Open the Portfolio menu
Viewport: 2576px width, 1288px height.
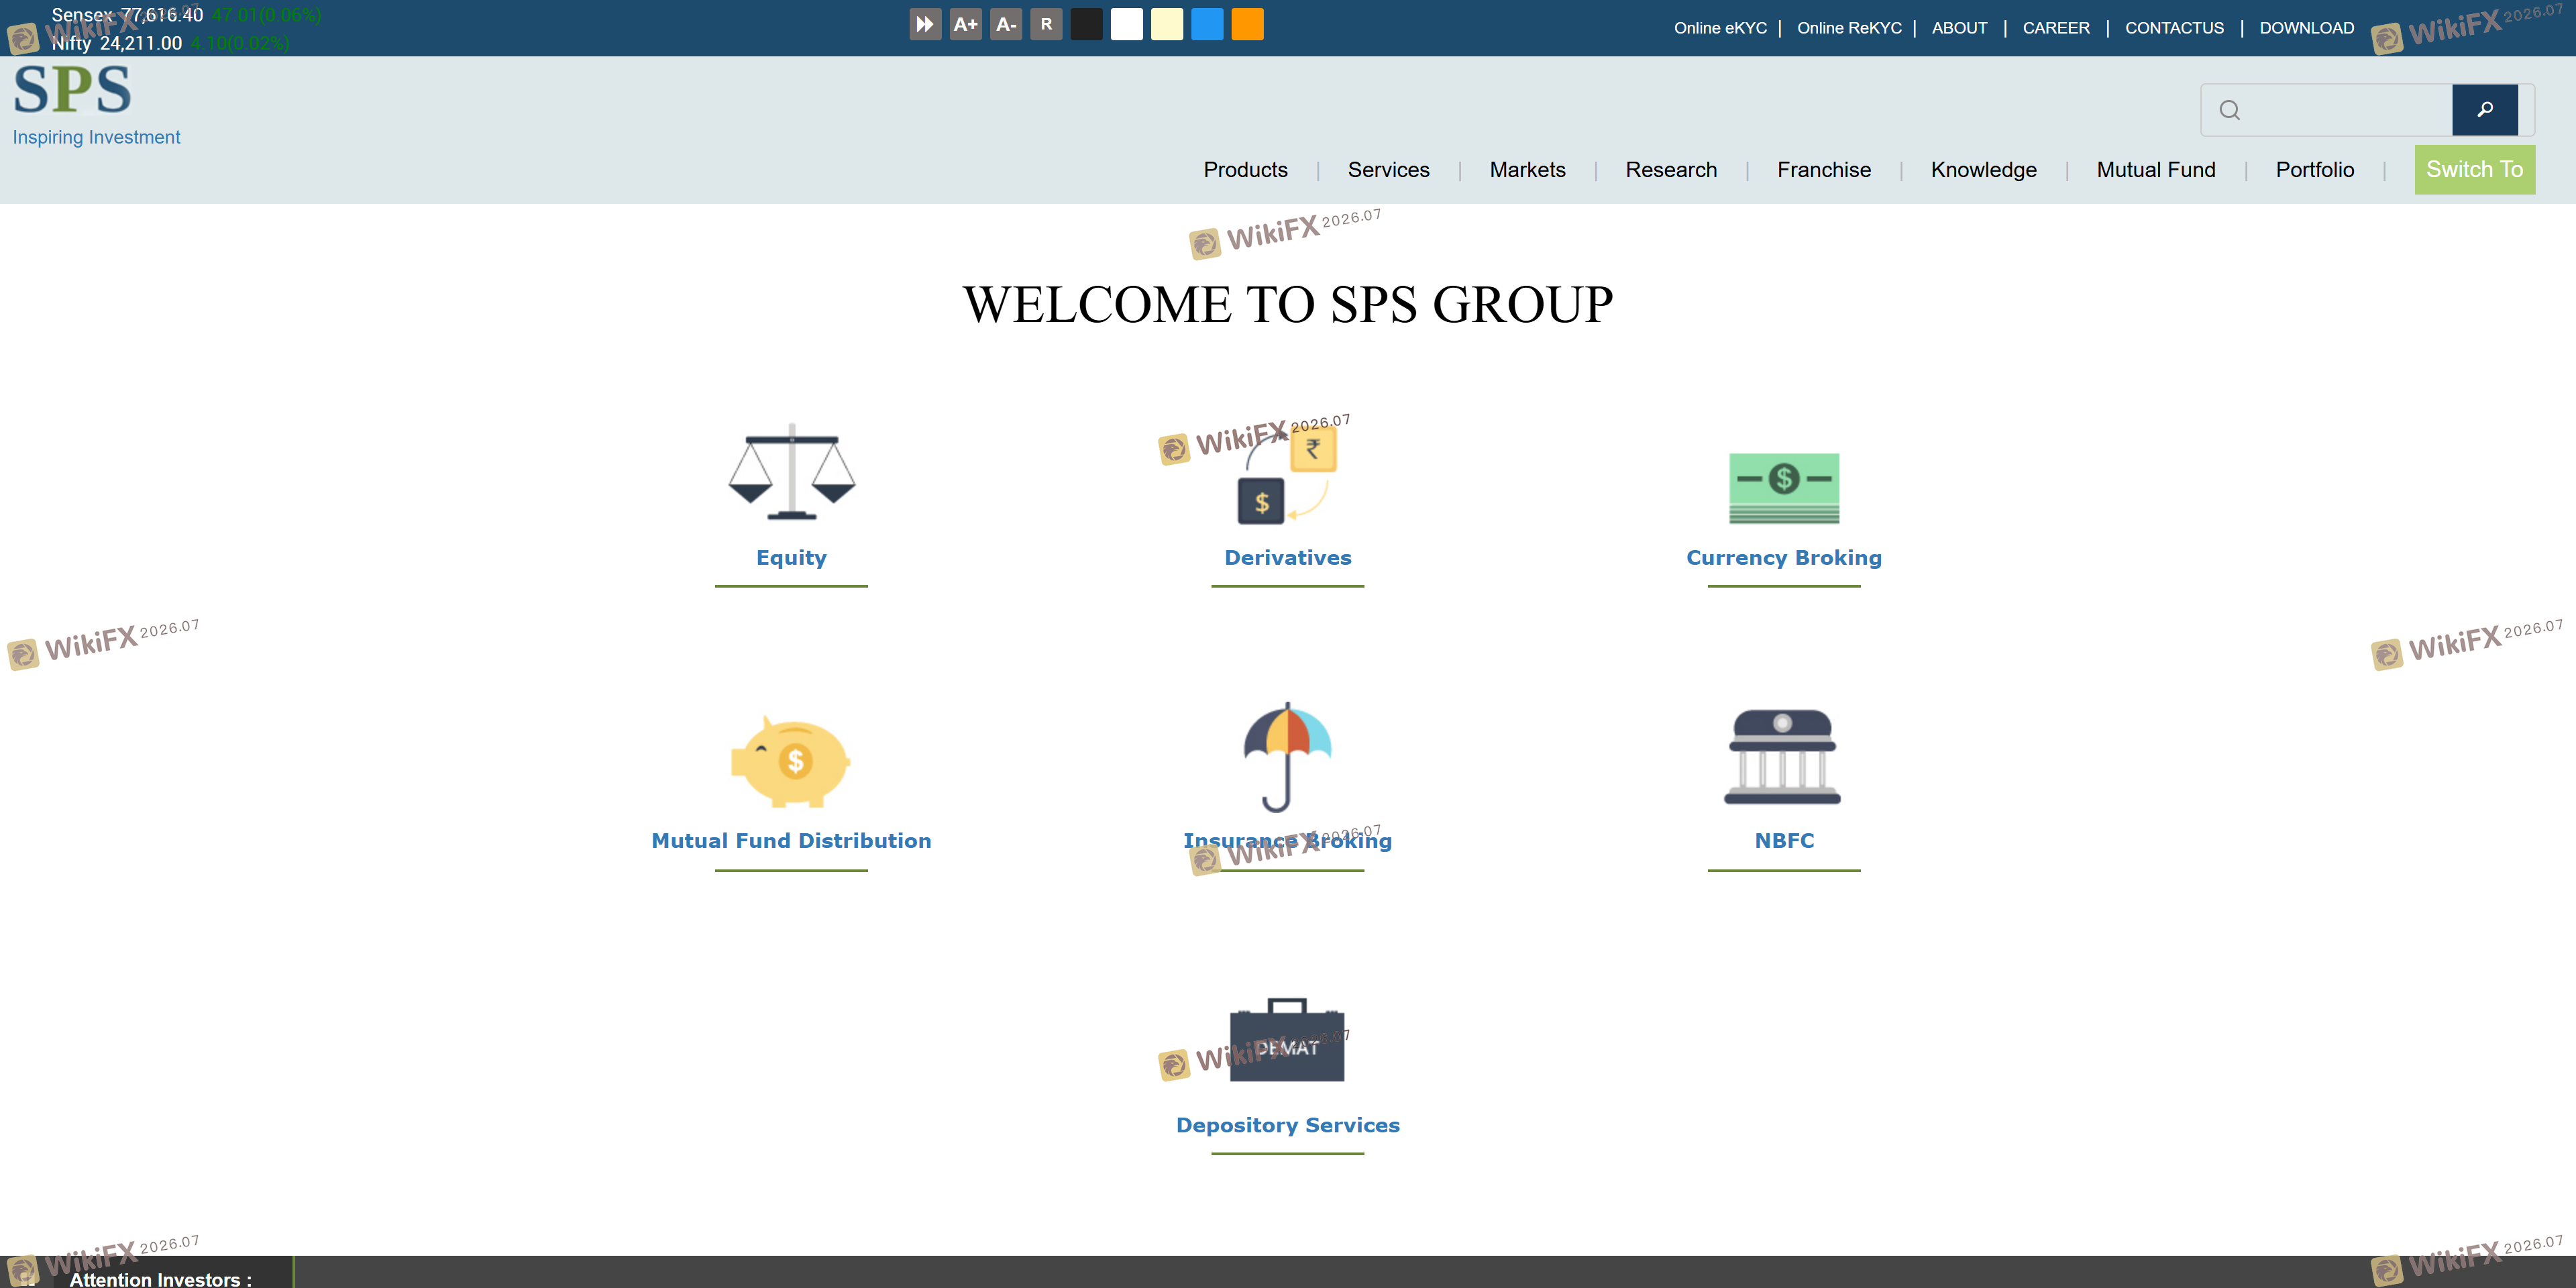pos(2315,170)
